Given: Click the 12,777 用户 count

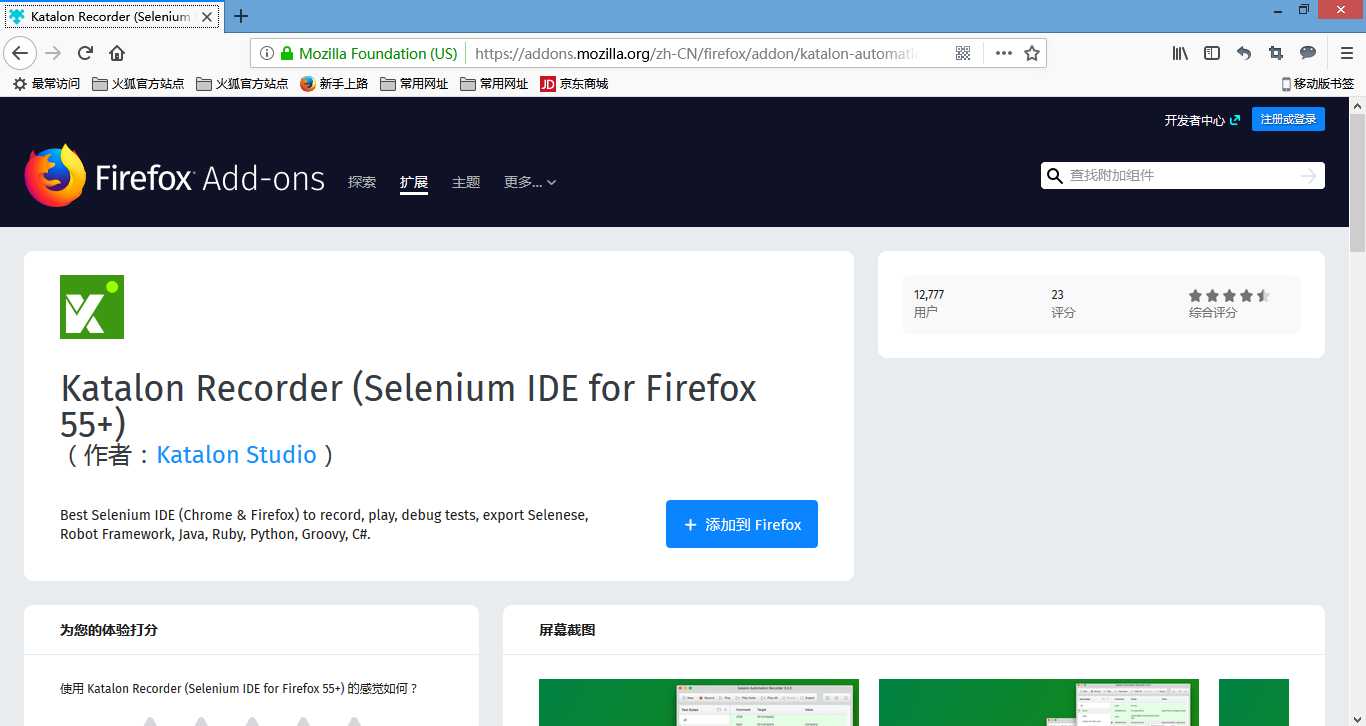Looking at the screenshot, I should (x=929, y=303).
